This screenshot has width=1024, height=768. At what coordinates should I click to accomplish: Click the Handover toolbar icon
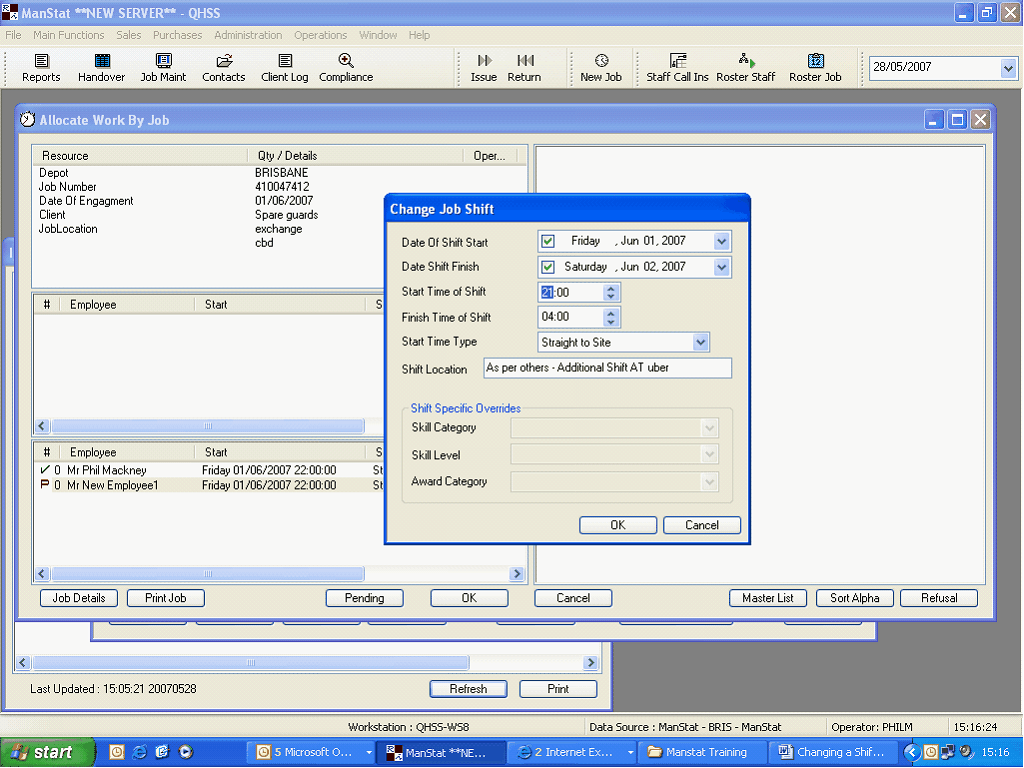point(102,62)
